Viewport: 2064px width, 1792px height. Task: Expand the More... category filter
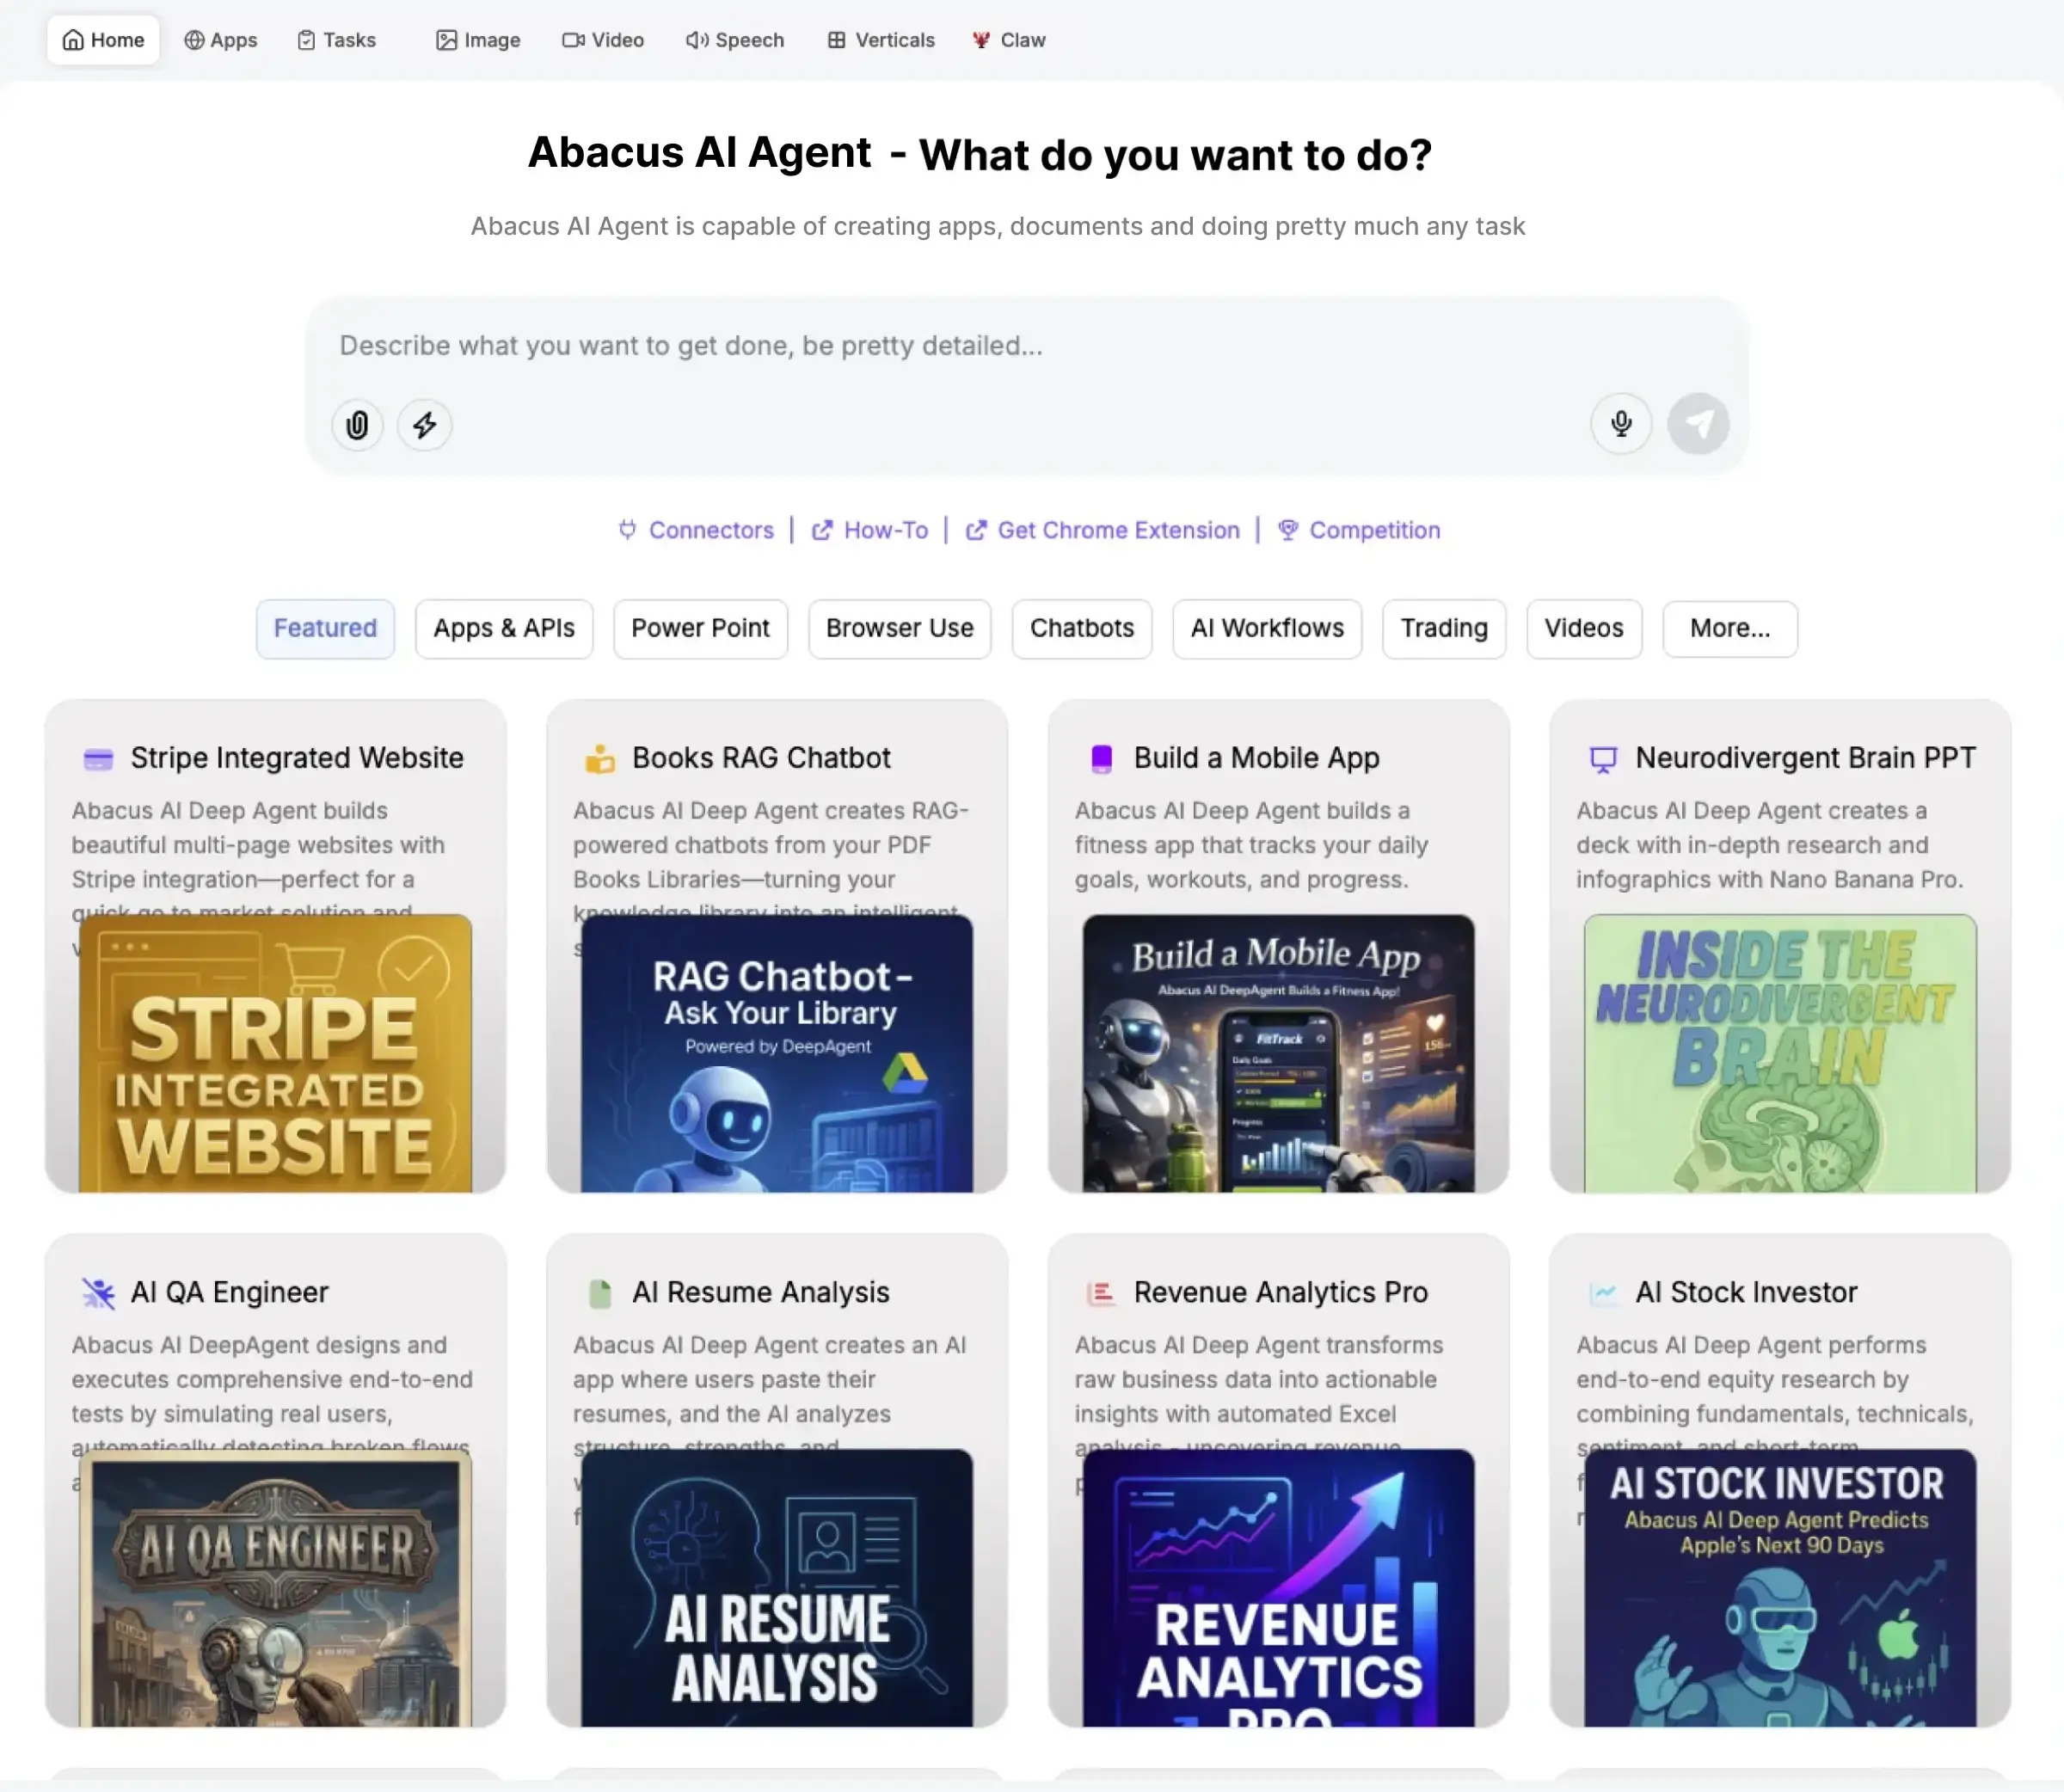[x=1729, y=628]
